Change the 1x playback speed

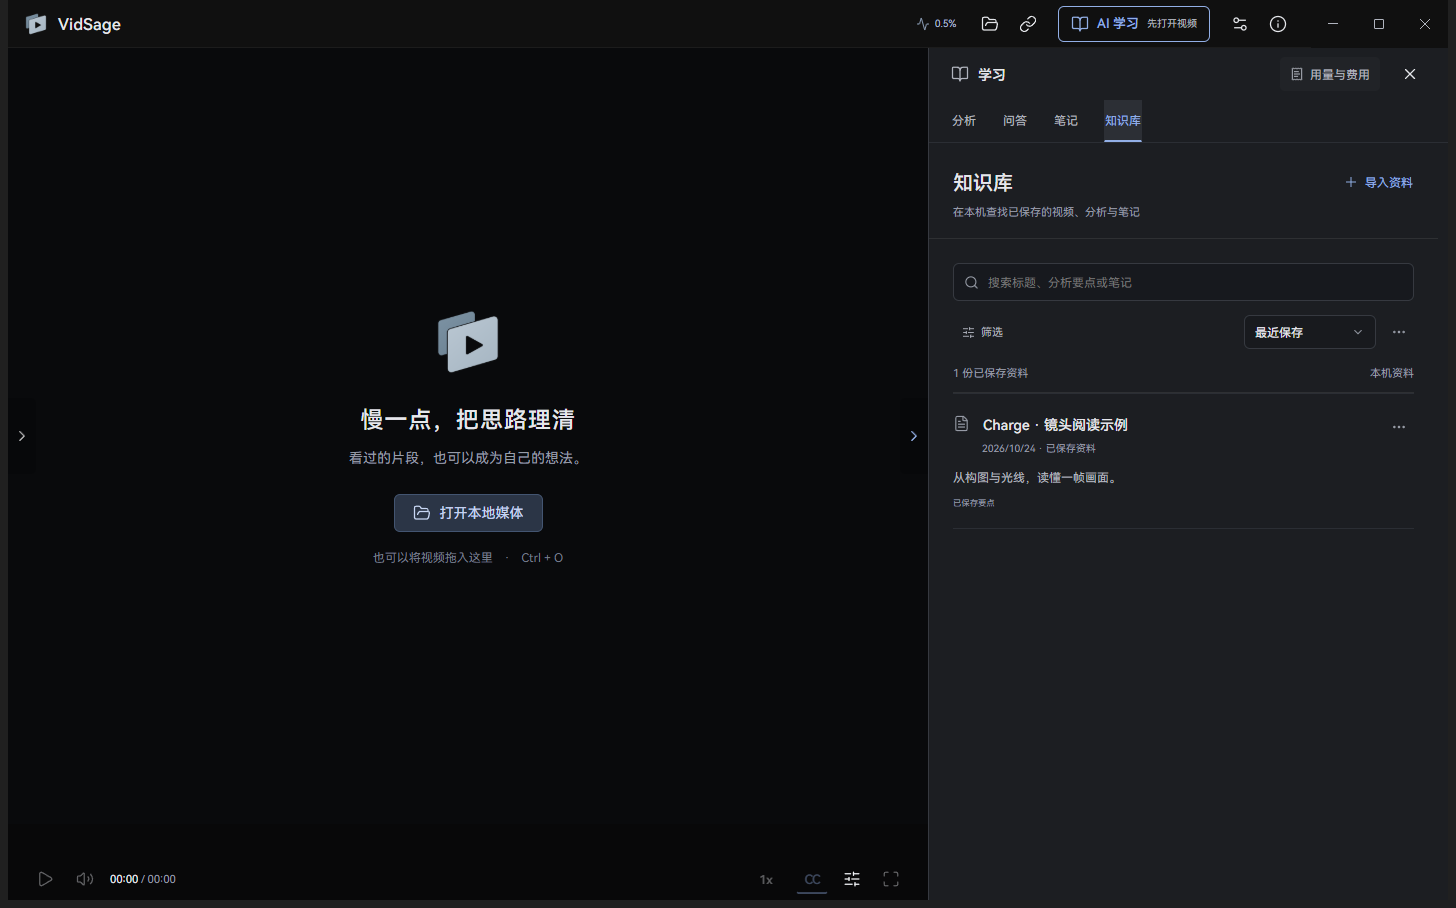(x=766, y=880)
